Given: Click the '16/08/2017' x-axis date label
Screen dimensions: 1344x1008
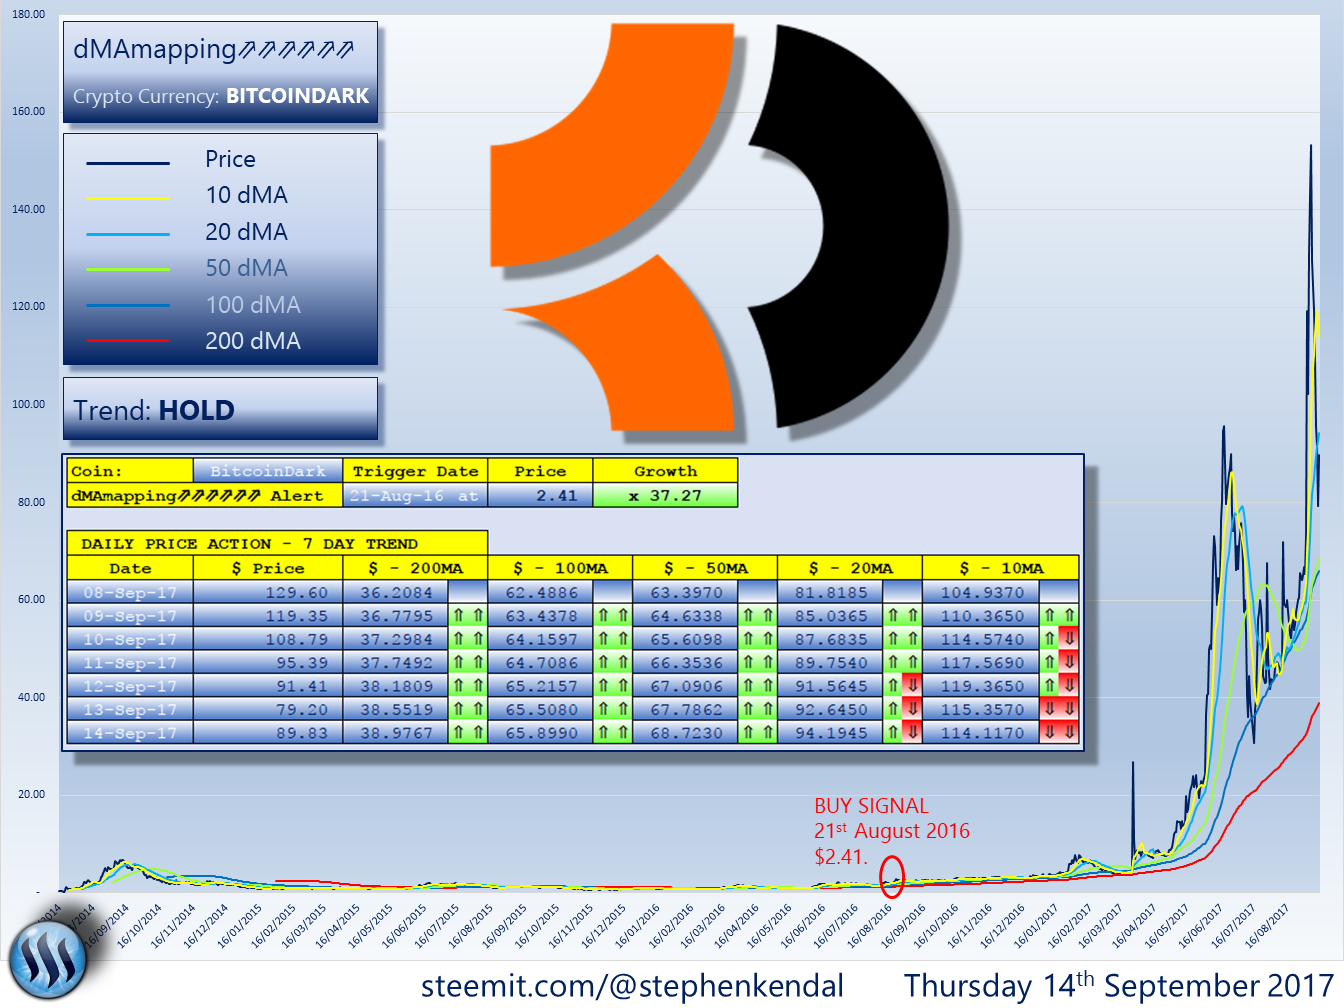Looking at the screenshot, I should coord(1266,927).
